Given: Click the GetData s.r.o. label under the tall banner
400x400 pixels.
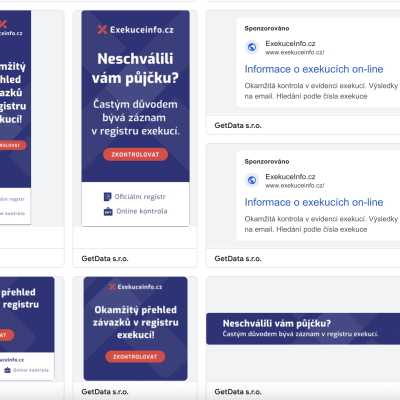Looking at the screenshot, I should coord(105,259).
